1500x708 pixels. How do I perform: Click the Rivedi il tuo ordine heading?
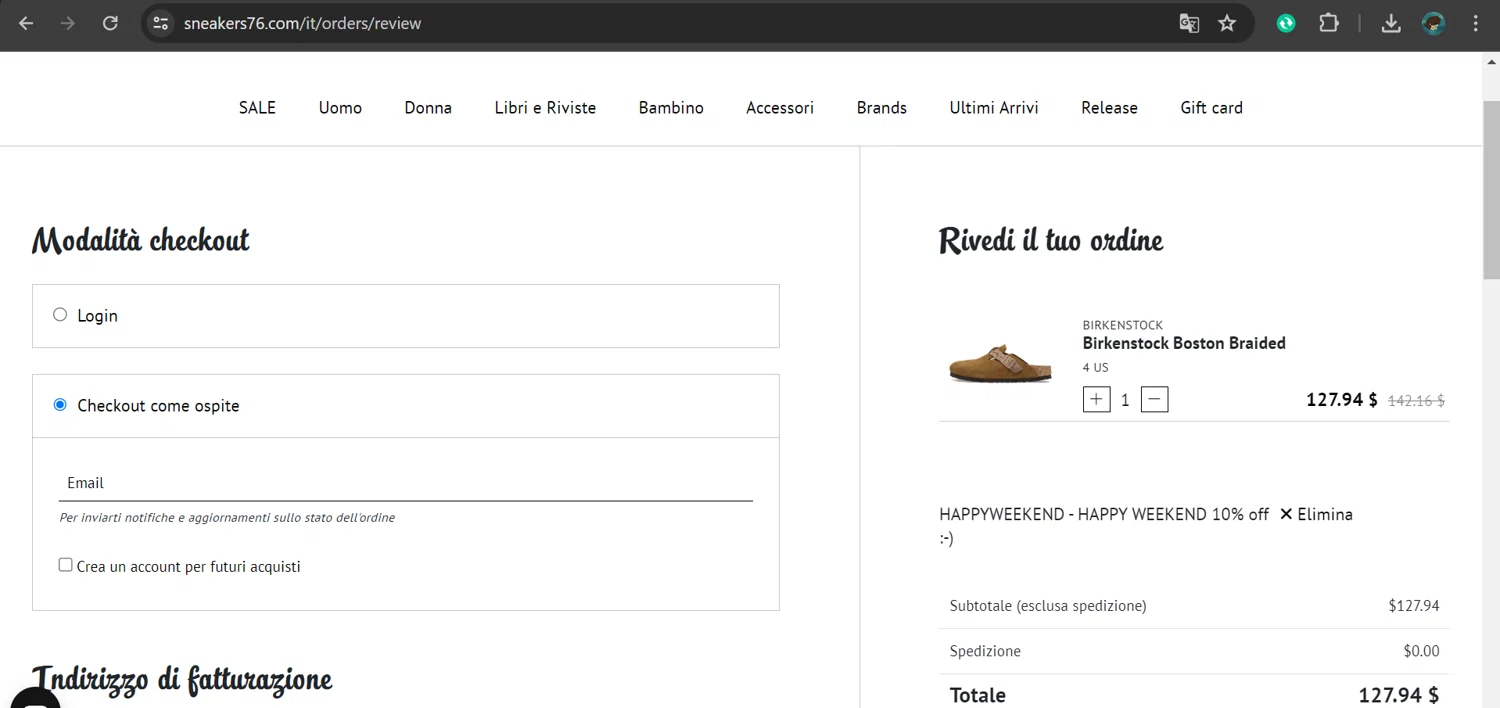point(1051,241)
